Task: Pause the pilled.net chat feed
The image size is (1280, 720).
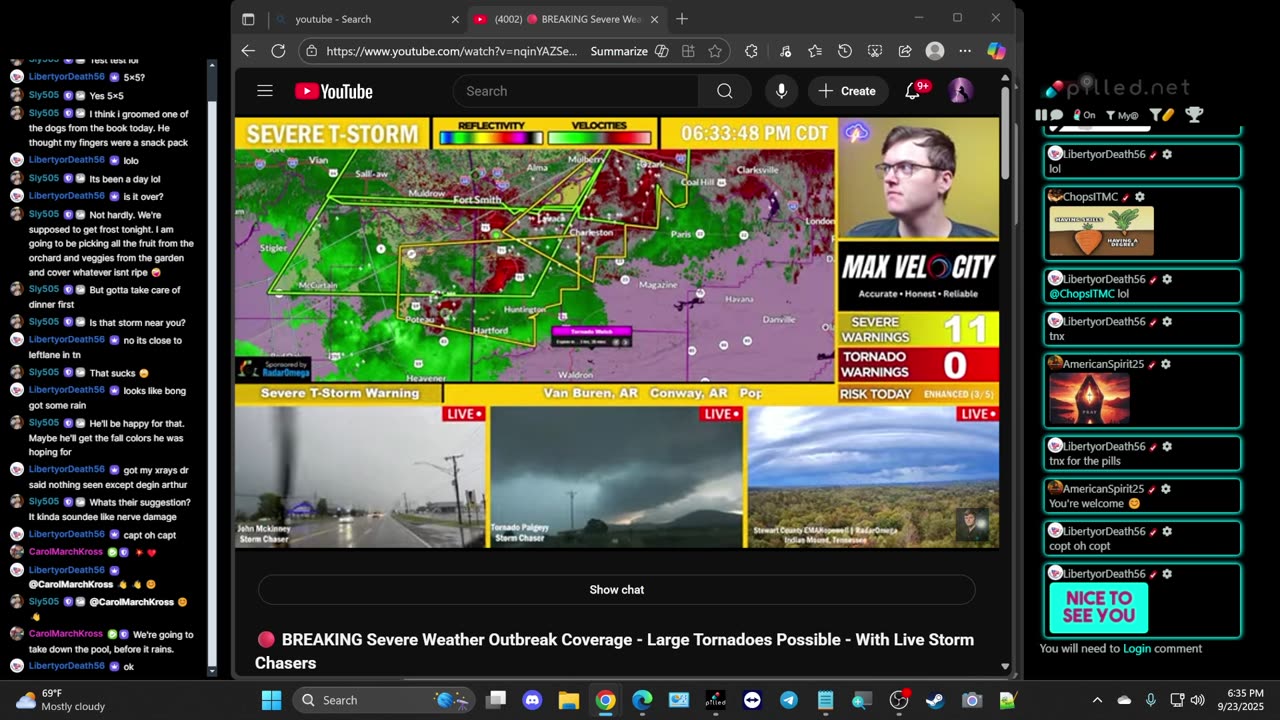Action: [1041, 115]
